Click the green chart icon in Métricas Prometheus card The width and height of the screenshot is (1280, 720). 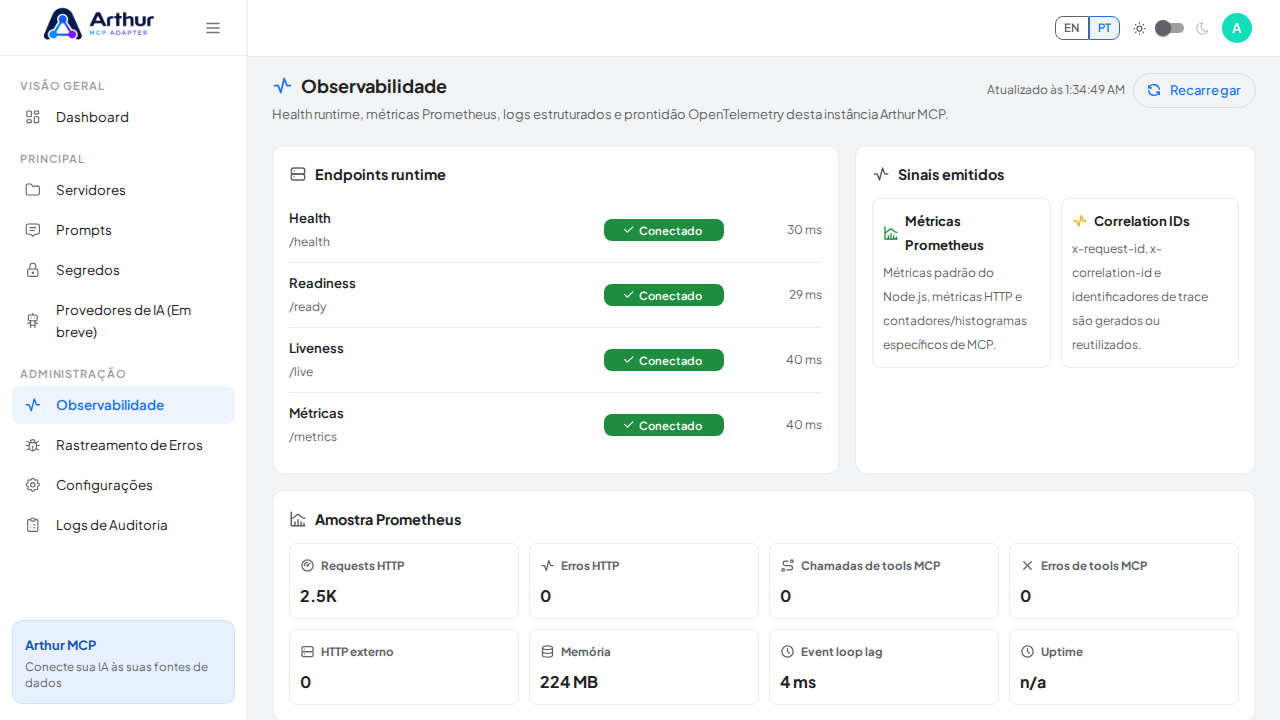891,233
